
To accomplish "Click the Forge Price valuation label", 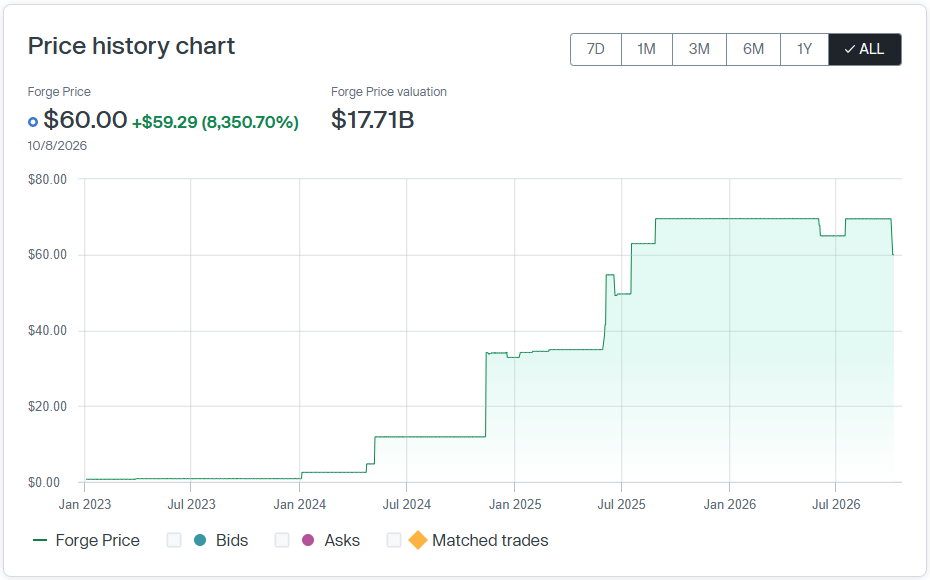I will (388, 92).
